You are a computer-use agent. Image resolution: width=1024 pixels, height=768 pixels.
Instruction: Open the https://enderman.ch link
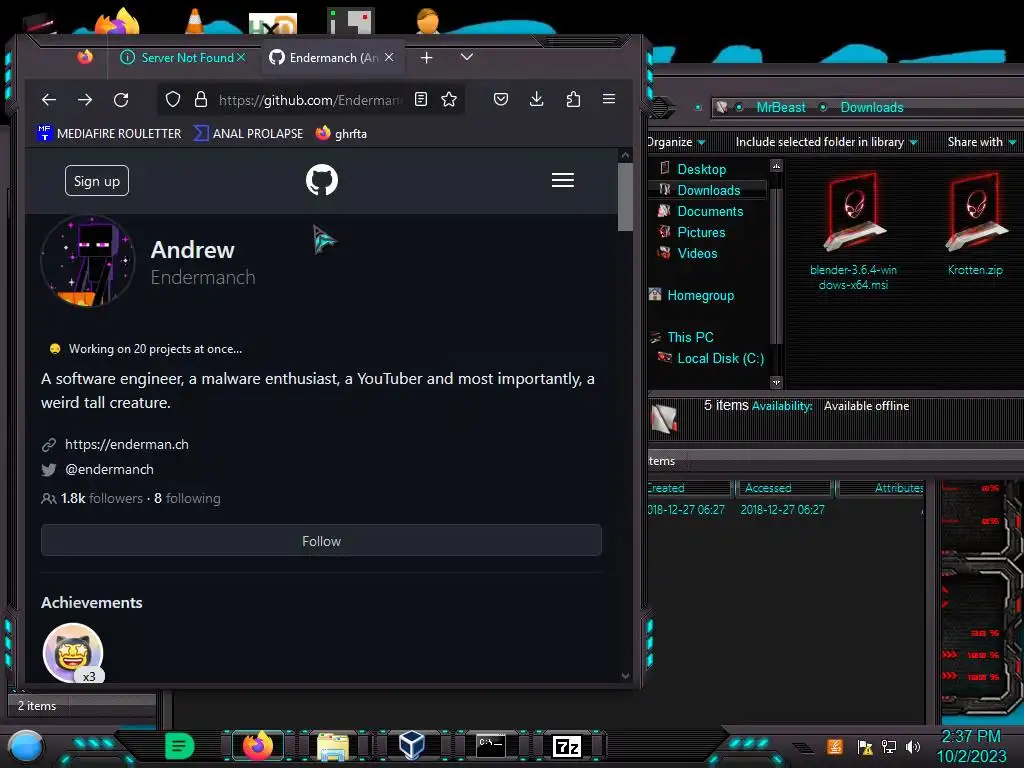point(127,445)
